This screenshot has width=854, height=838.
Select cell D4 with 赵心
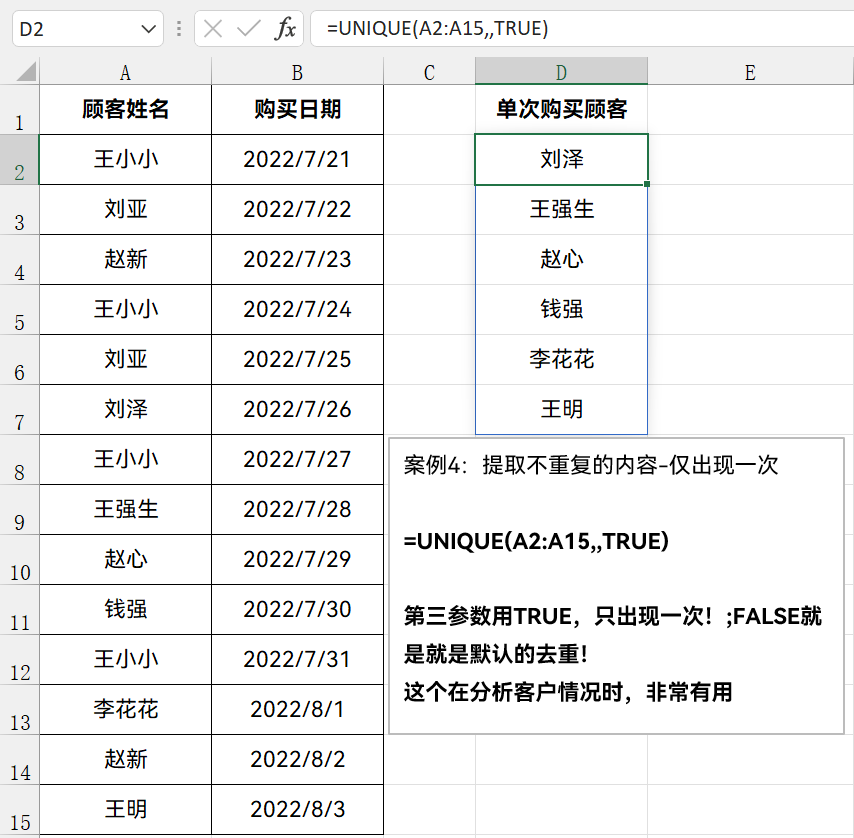pyautogui.click(x=562, y=260)
